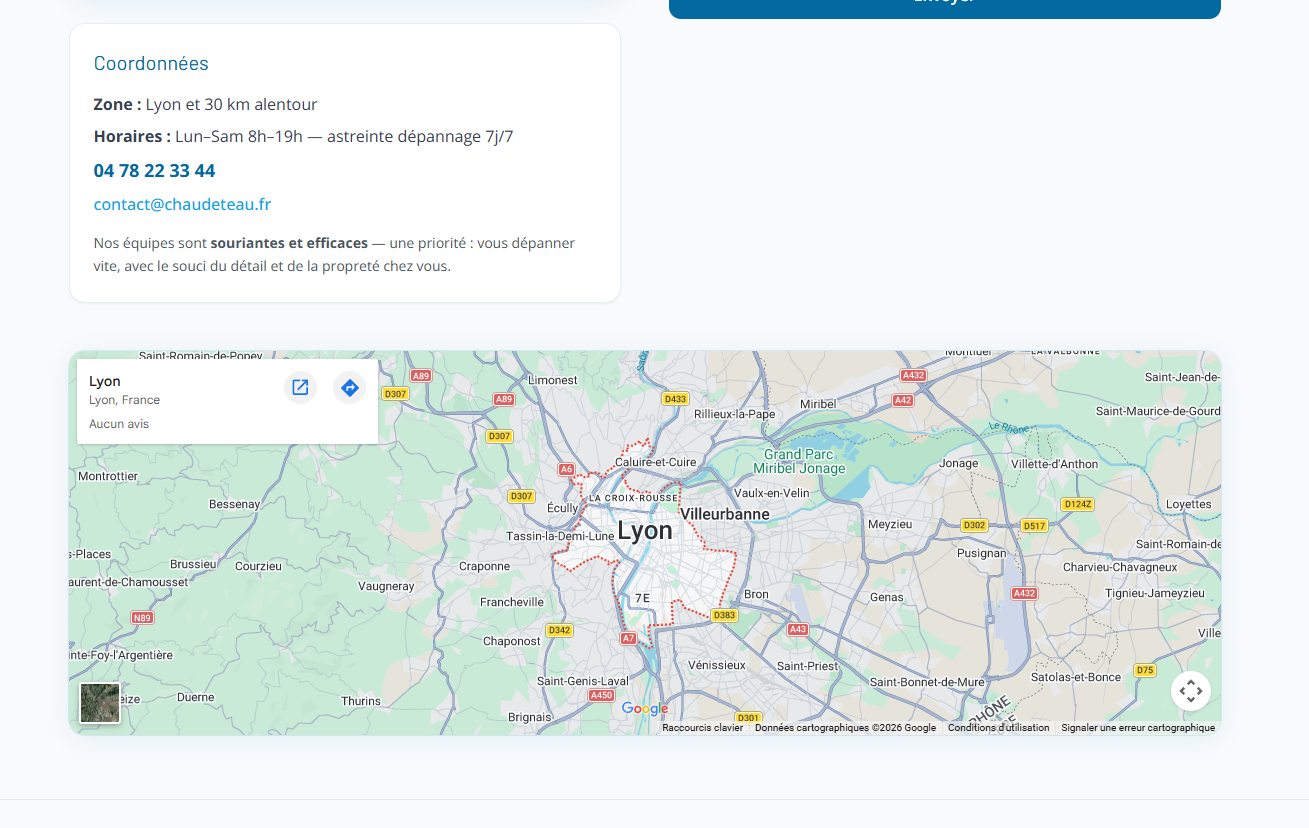Switch to satellite view thumbnail
This screenshot has height=828, width=1309.
point(100,702)
